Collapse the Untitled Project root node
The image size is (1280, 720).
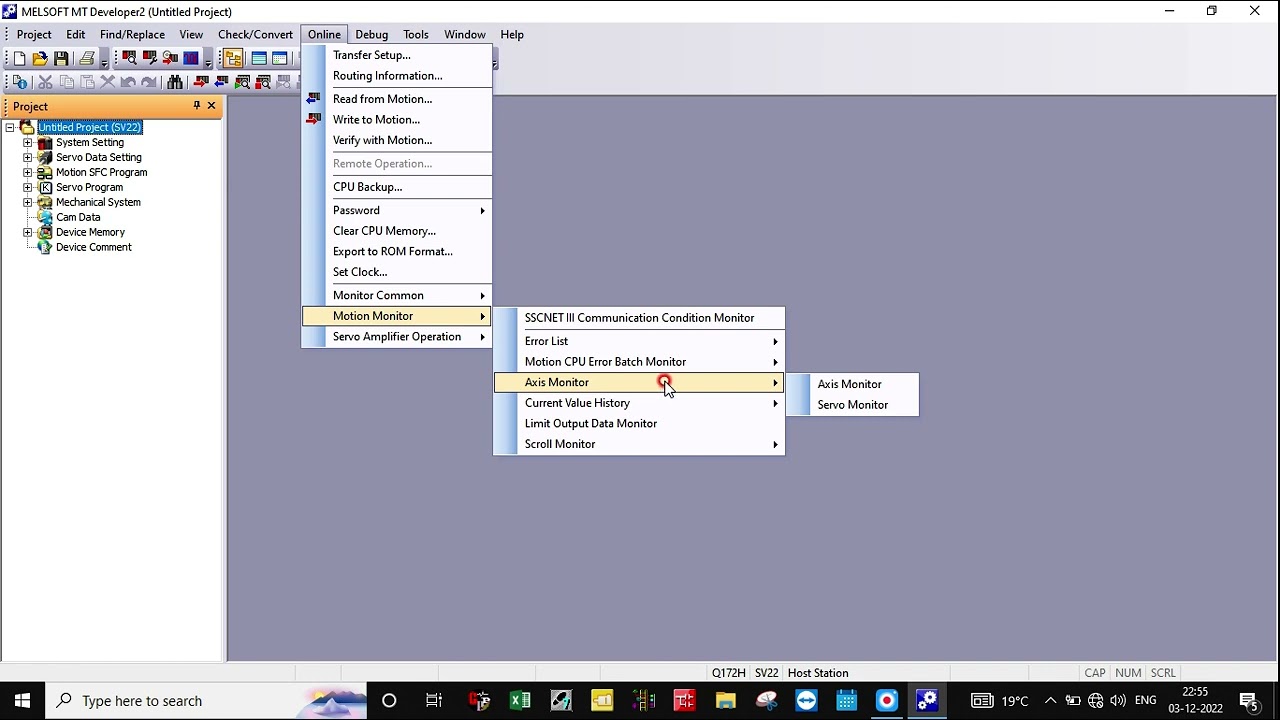pos(10,127)
